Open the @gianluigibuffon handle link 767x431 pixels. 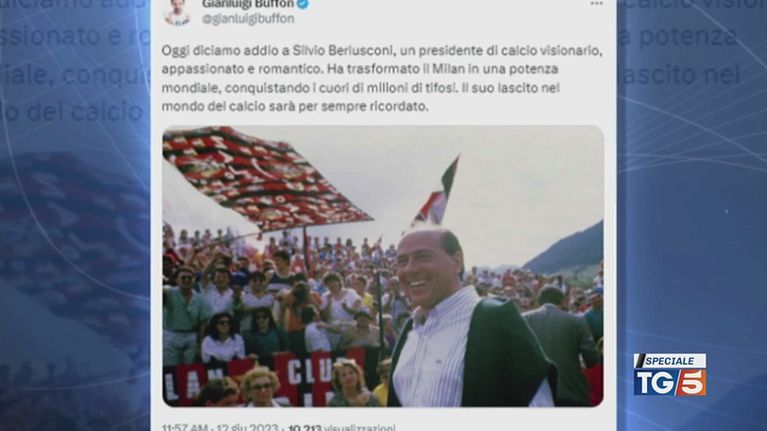(x=248, y=19)
